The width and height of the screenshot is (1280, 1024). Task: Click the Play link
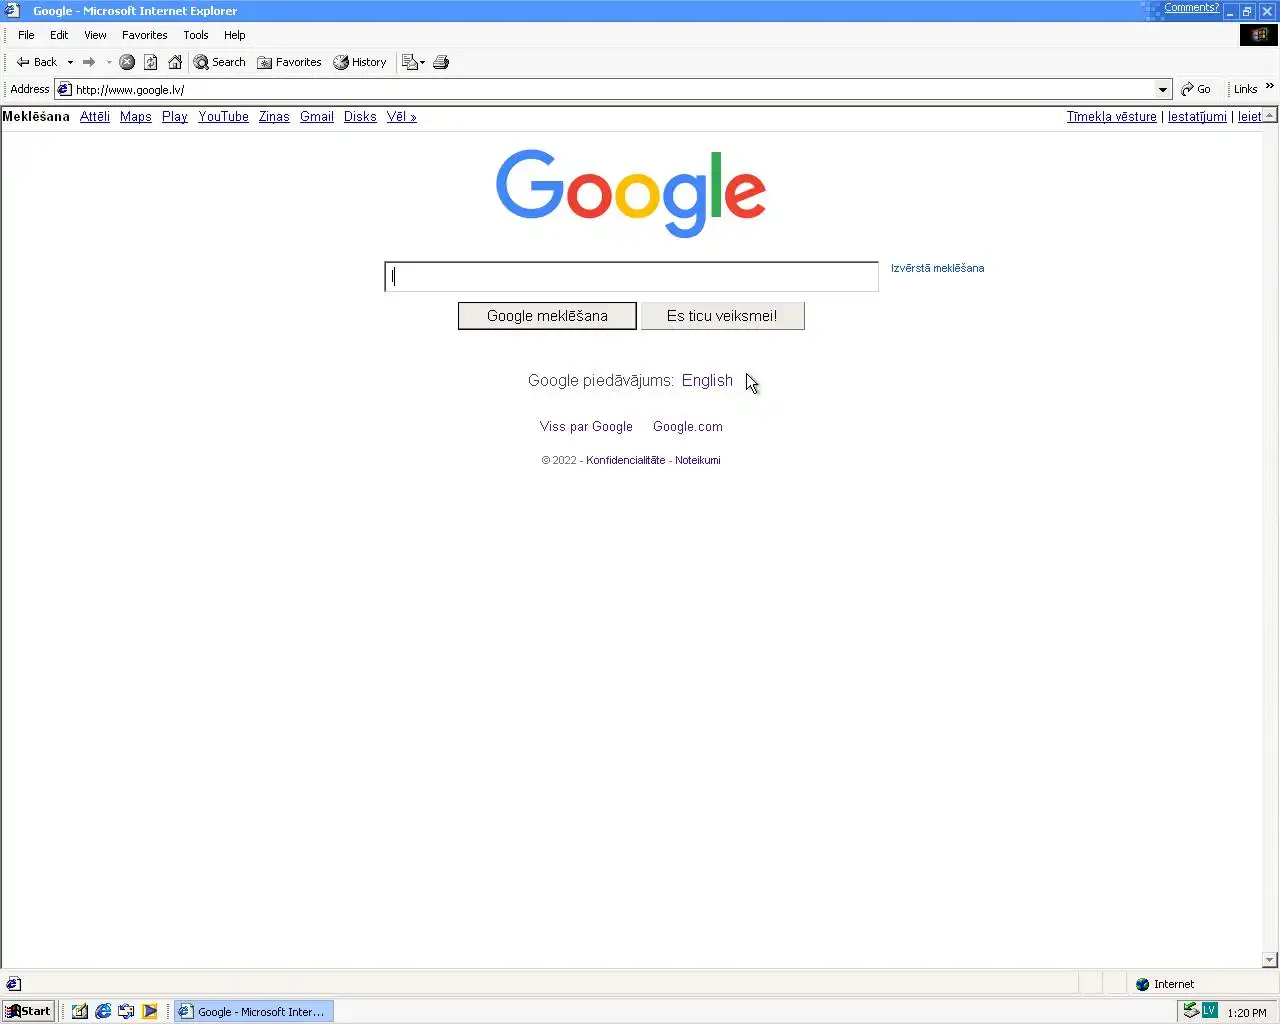[175, 117]
